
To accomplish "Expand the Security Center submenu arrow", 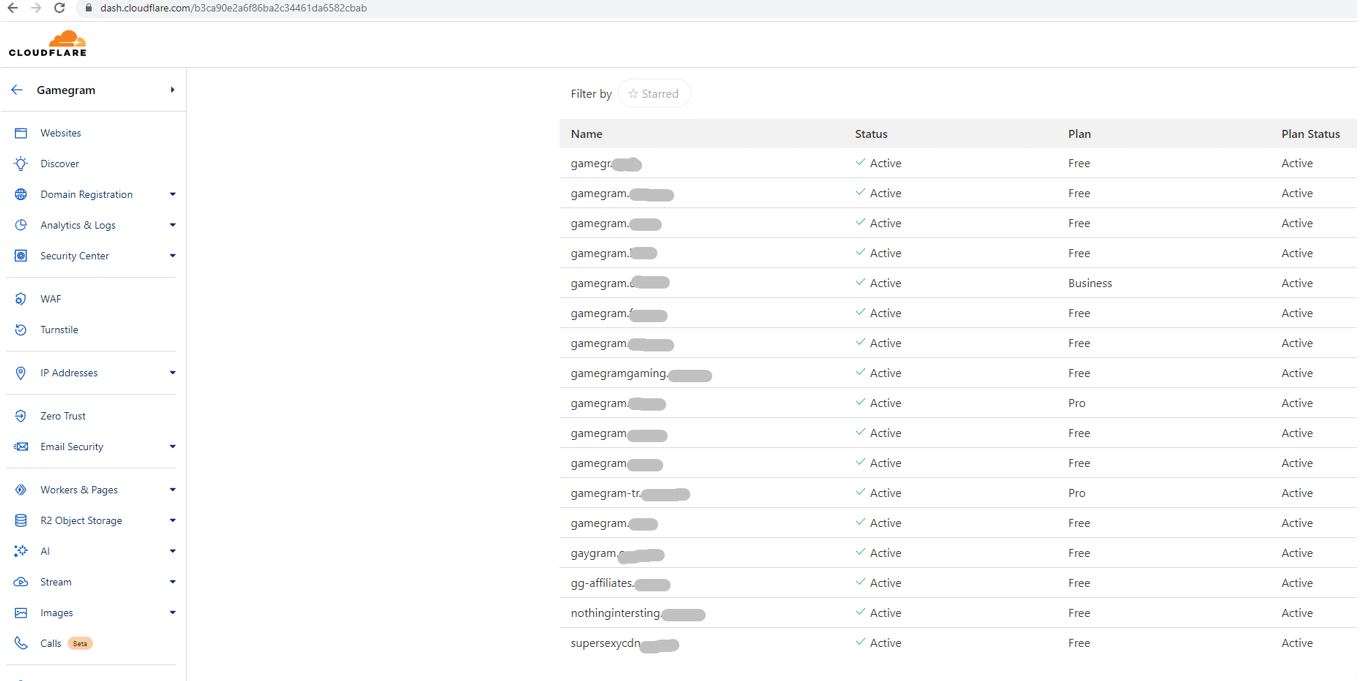I will 172,256.
